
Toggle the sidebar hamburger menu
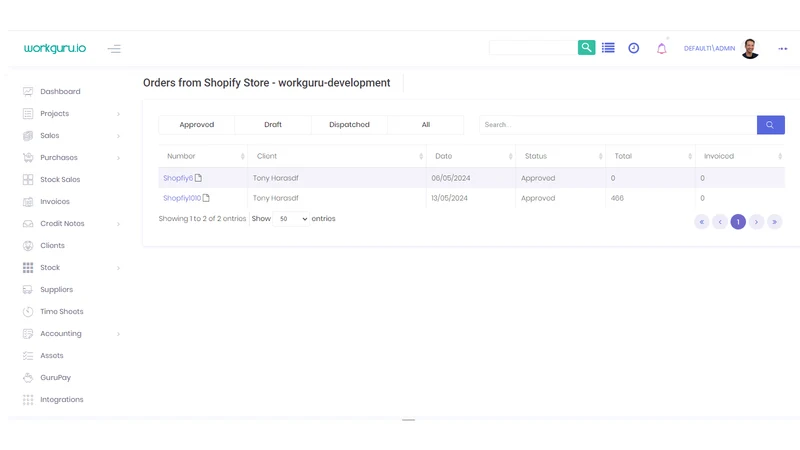(x=114, y=49)
